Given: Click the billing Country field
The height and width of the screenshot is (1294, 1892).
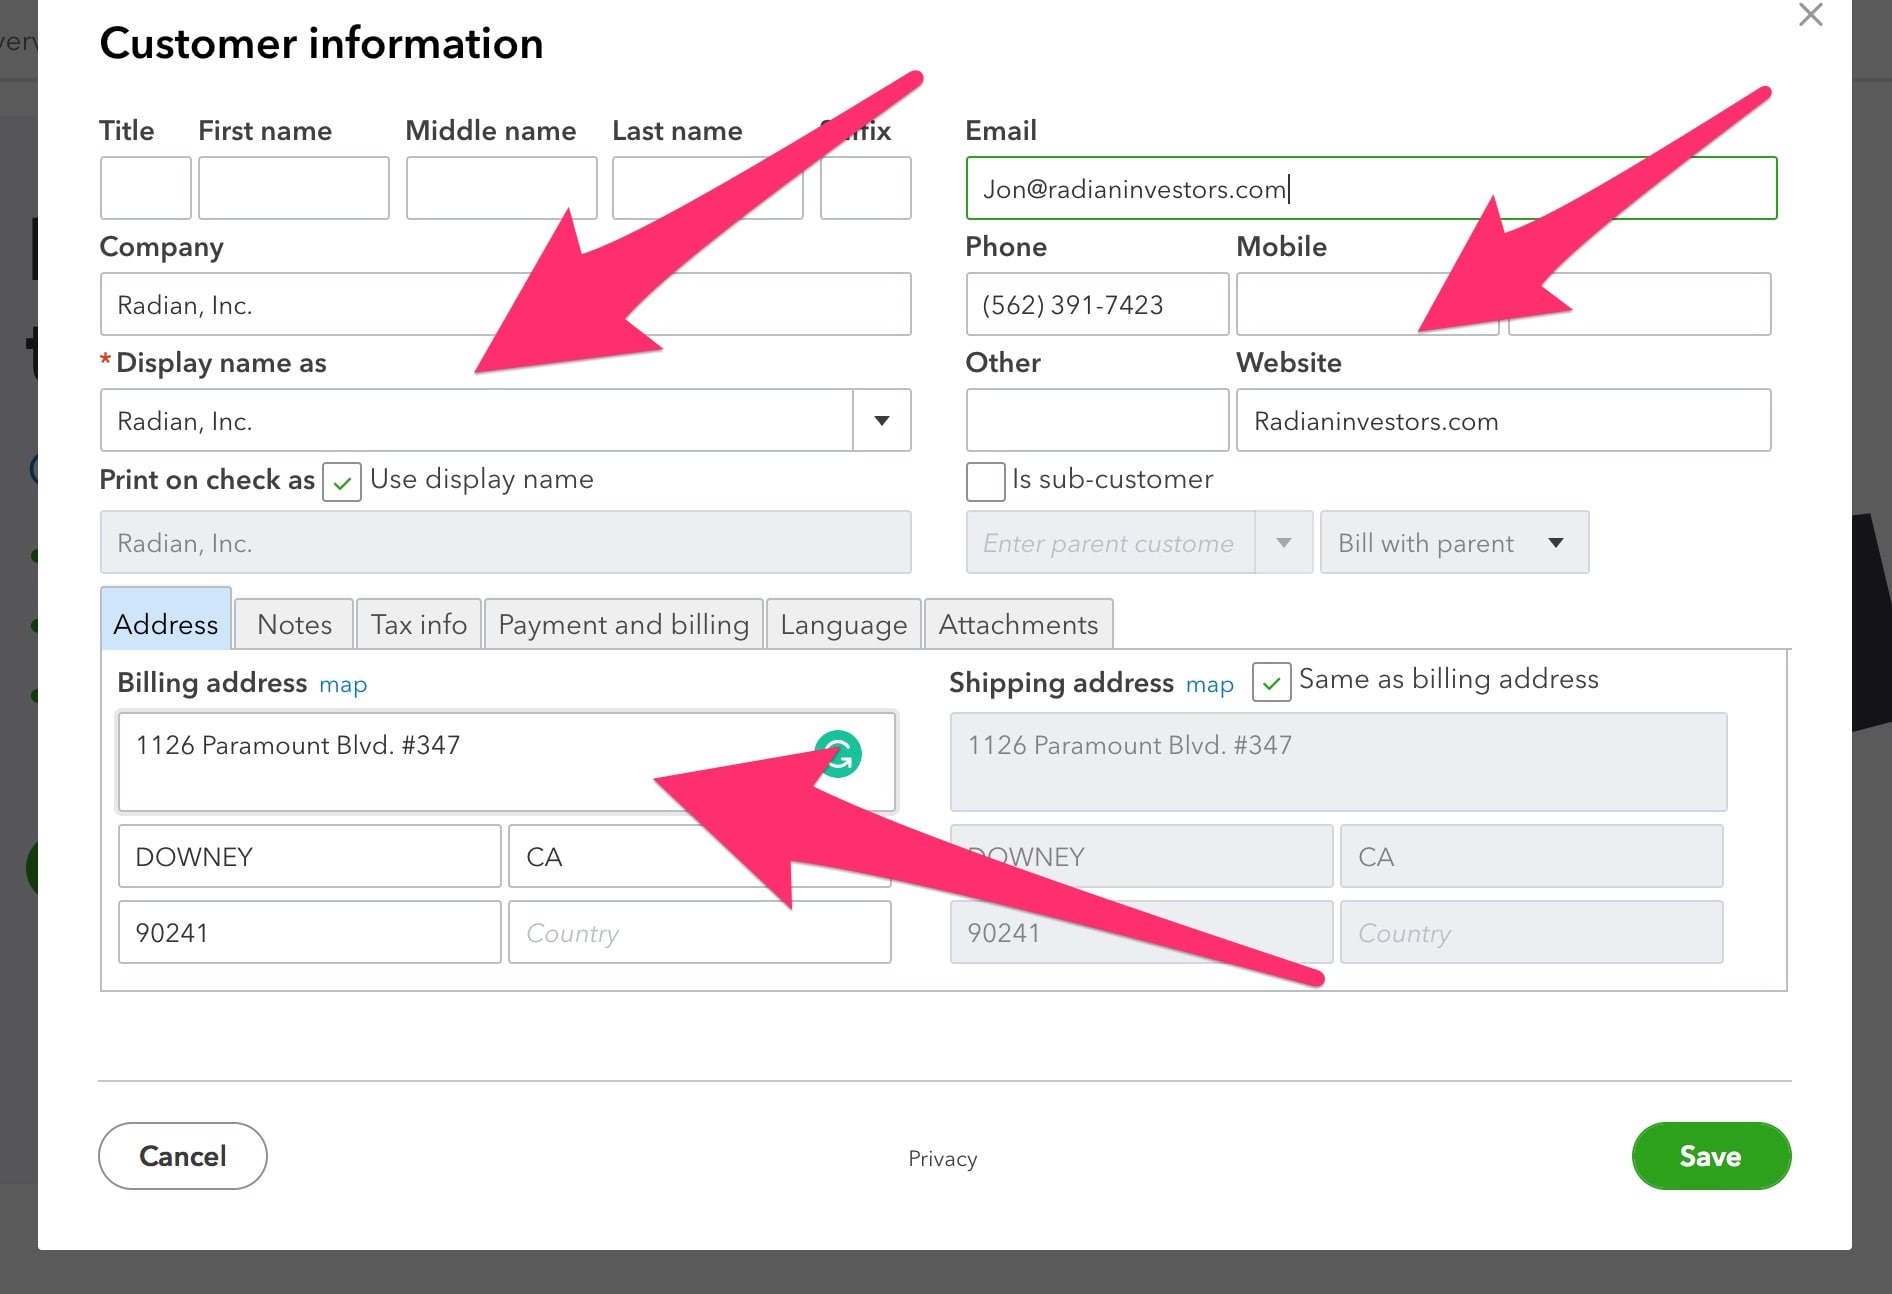Looking at the screenshot, I should pos(699,932).
